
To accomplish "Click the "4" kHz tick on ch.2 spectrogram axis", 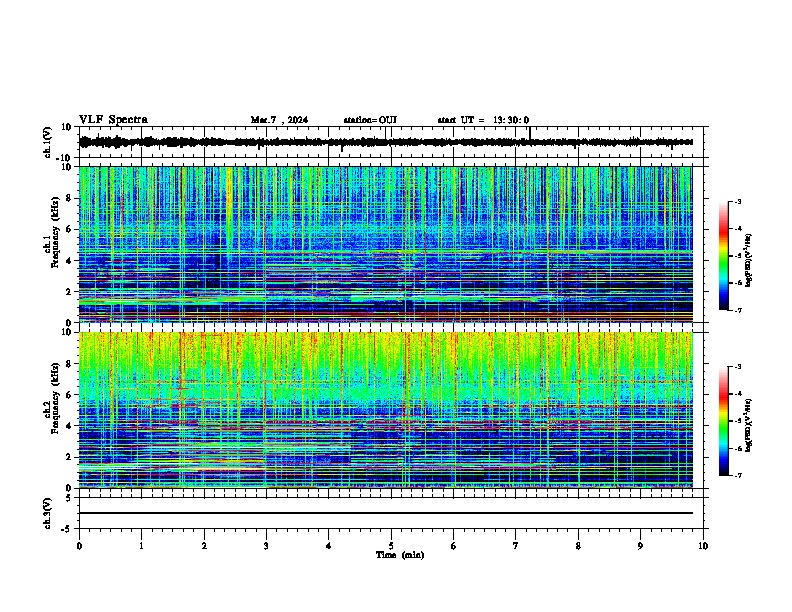I will (x=69, y=426).
